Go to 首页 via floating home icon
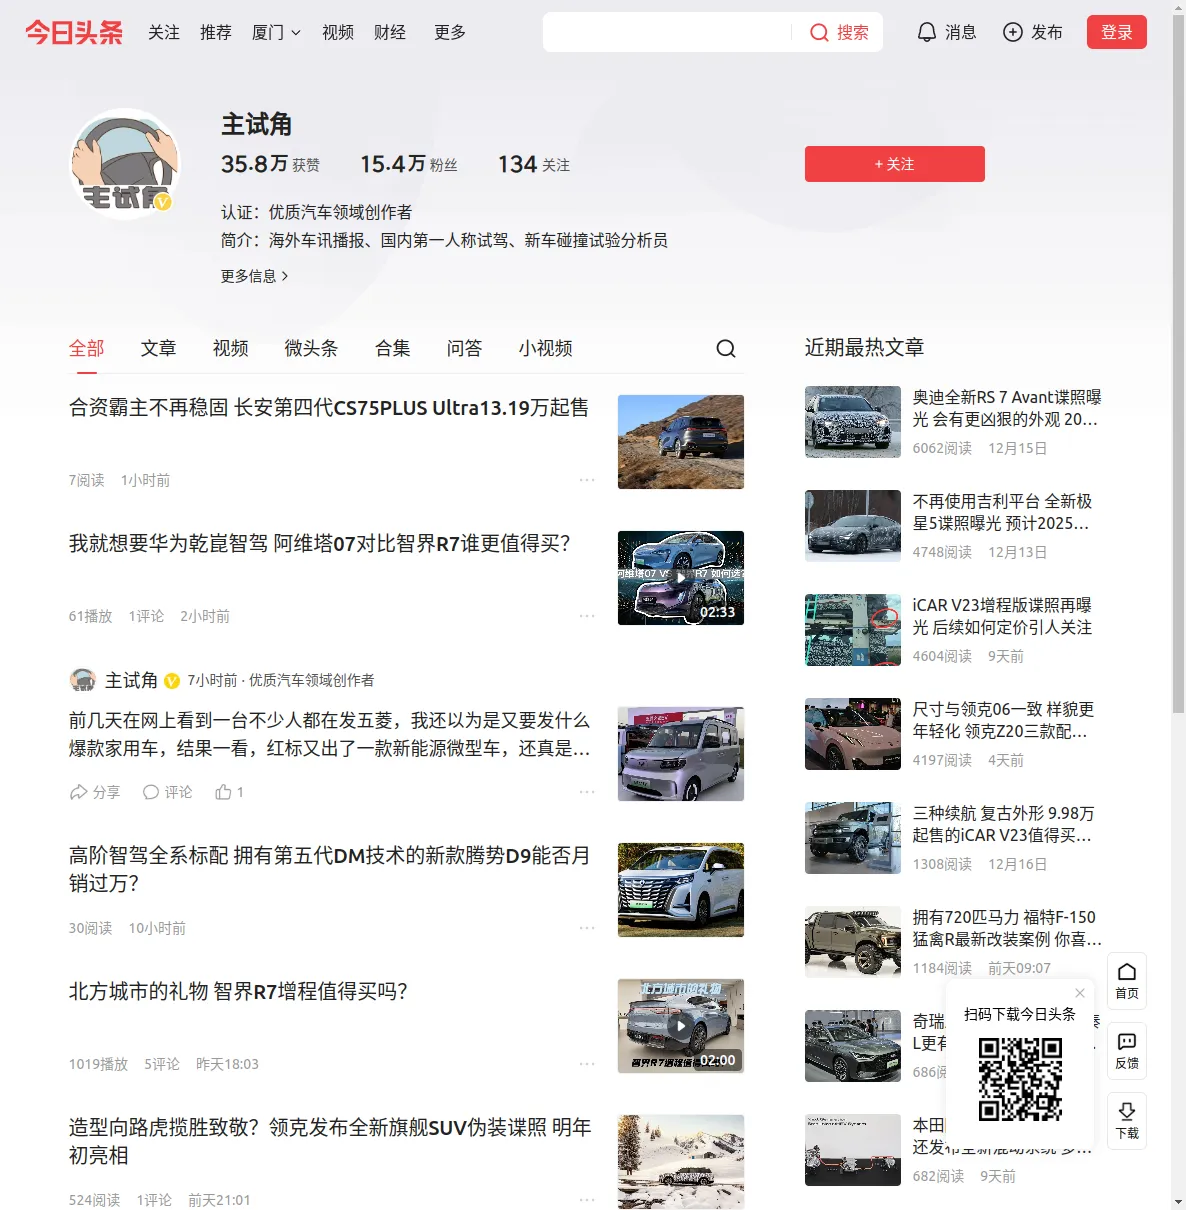Screen dimensions: 1186x1210 tap(1127, 981)
